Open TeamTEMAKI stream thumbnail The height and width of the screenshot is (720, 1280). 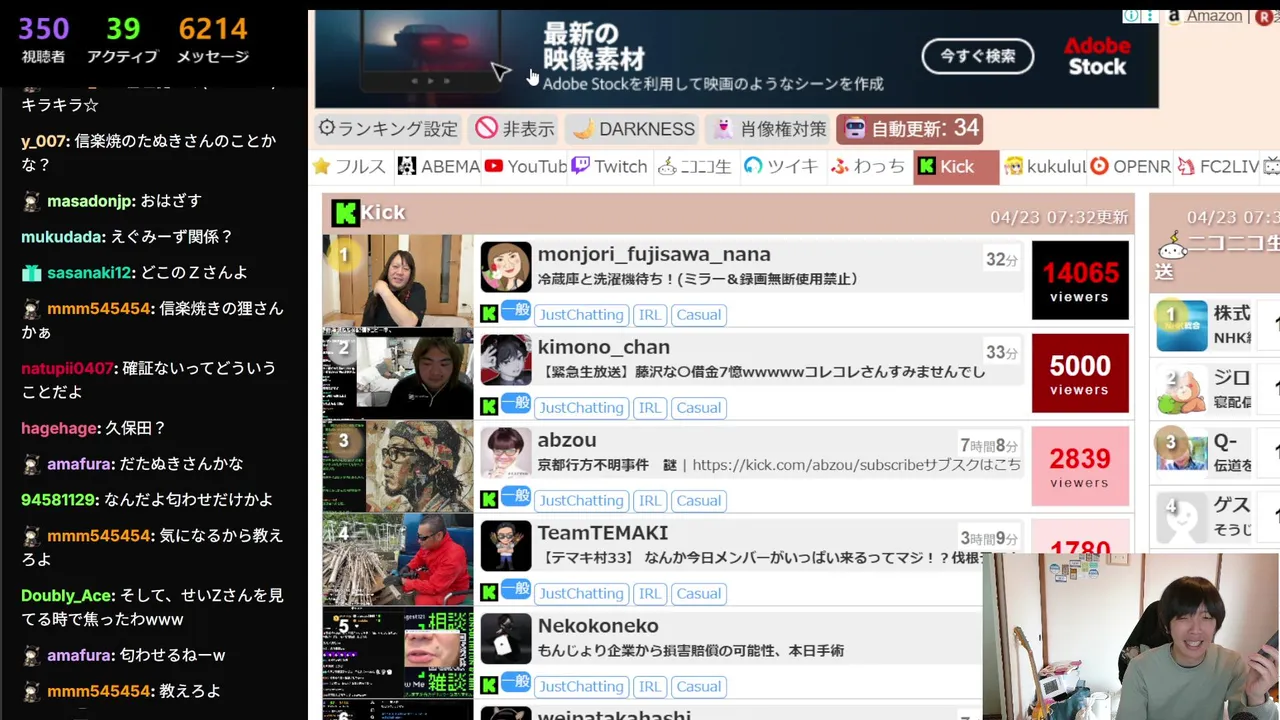397,560
